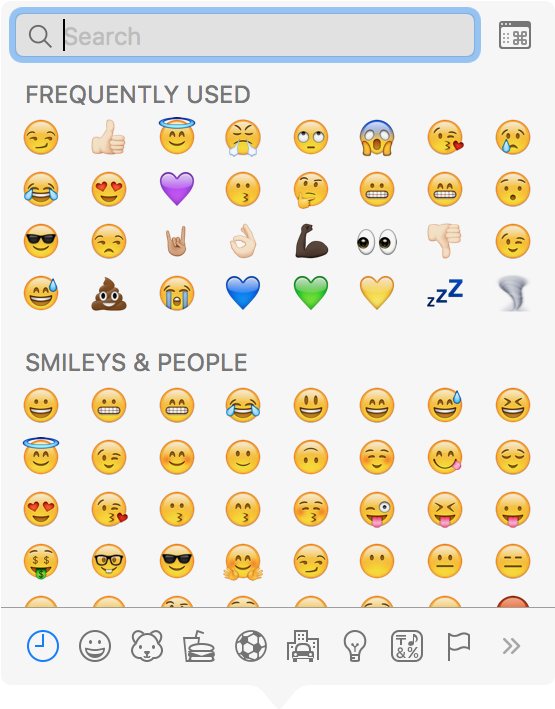Open the Objects lightbulb tab
The width and height of the screenshot is (555, 709).
point(355,646)
